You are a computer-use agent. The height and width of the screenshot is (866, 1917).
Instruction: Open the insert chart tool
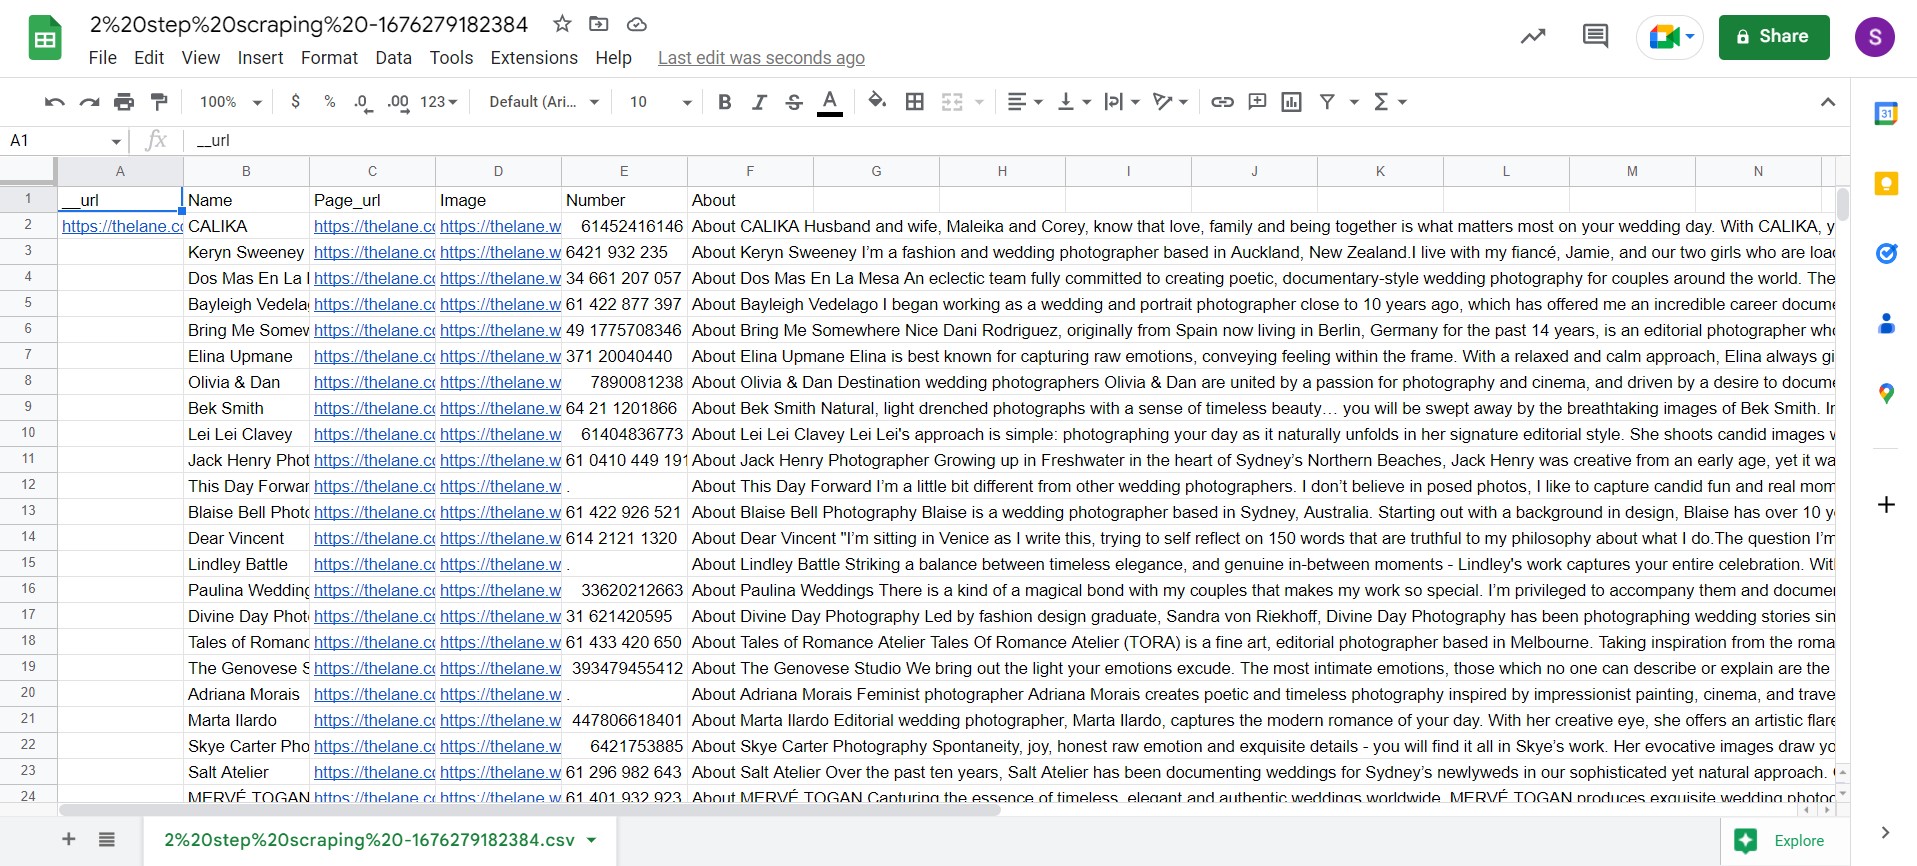point(1291,101)
